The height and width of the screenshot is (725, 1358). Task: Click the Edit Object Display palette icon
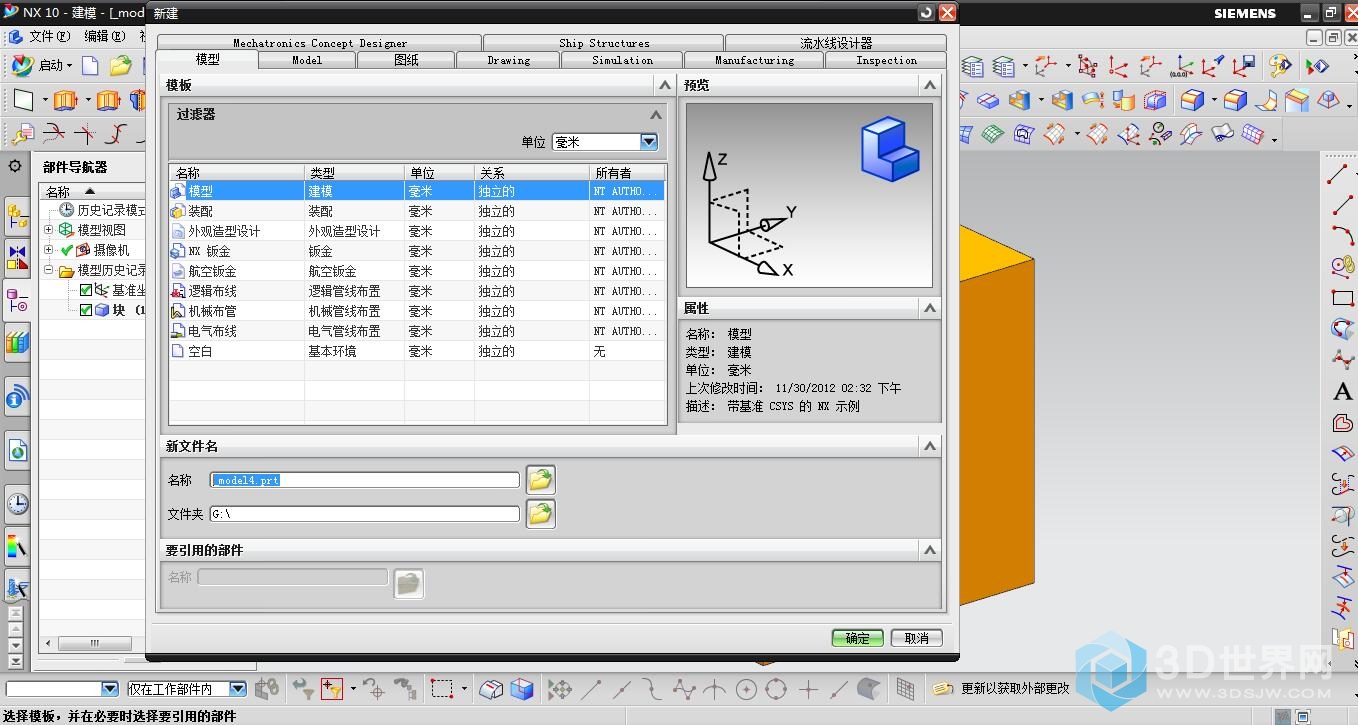tap(1280, 67)
